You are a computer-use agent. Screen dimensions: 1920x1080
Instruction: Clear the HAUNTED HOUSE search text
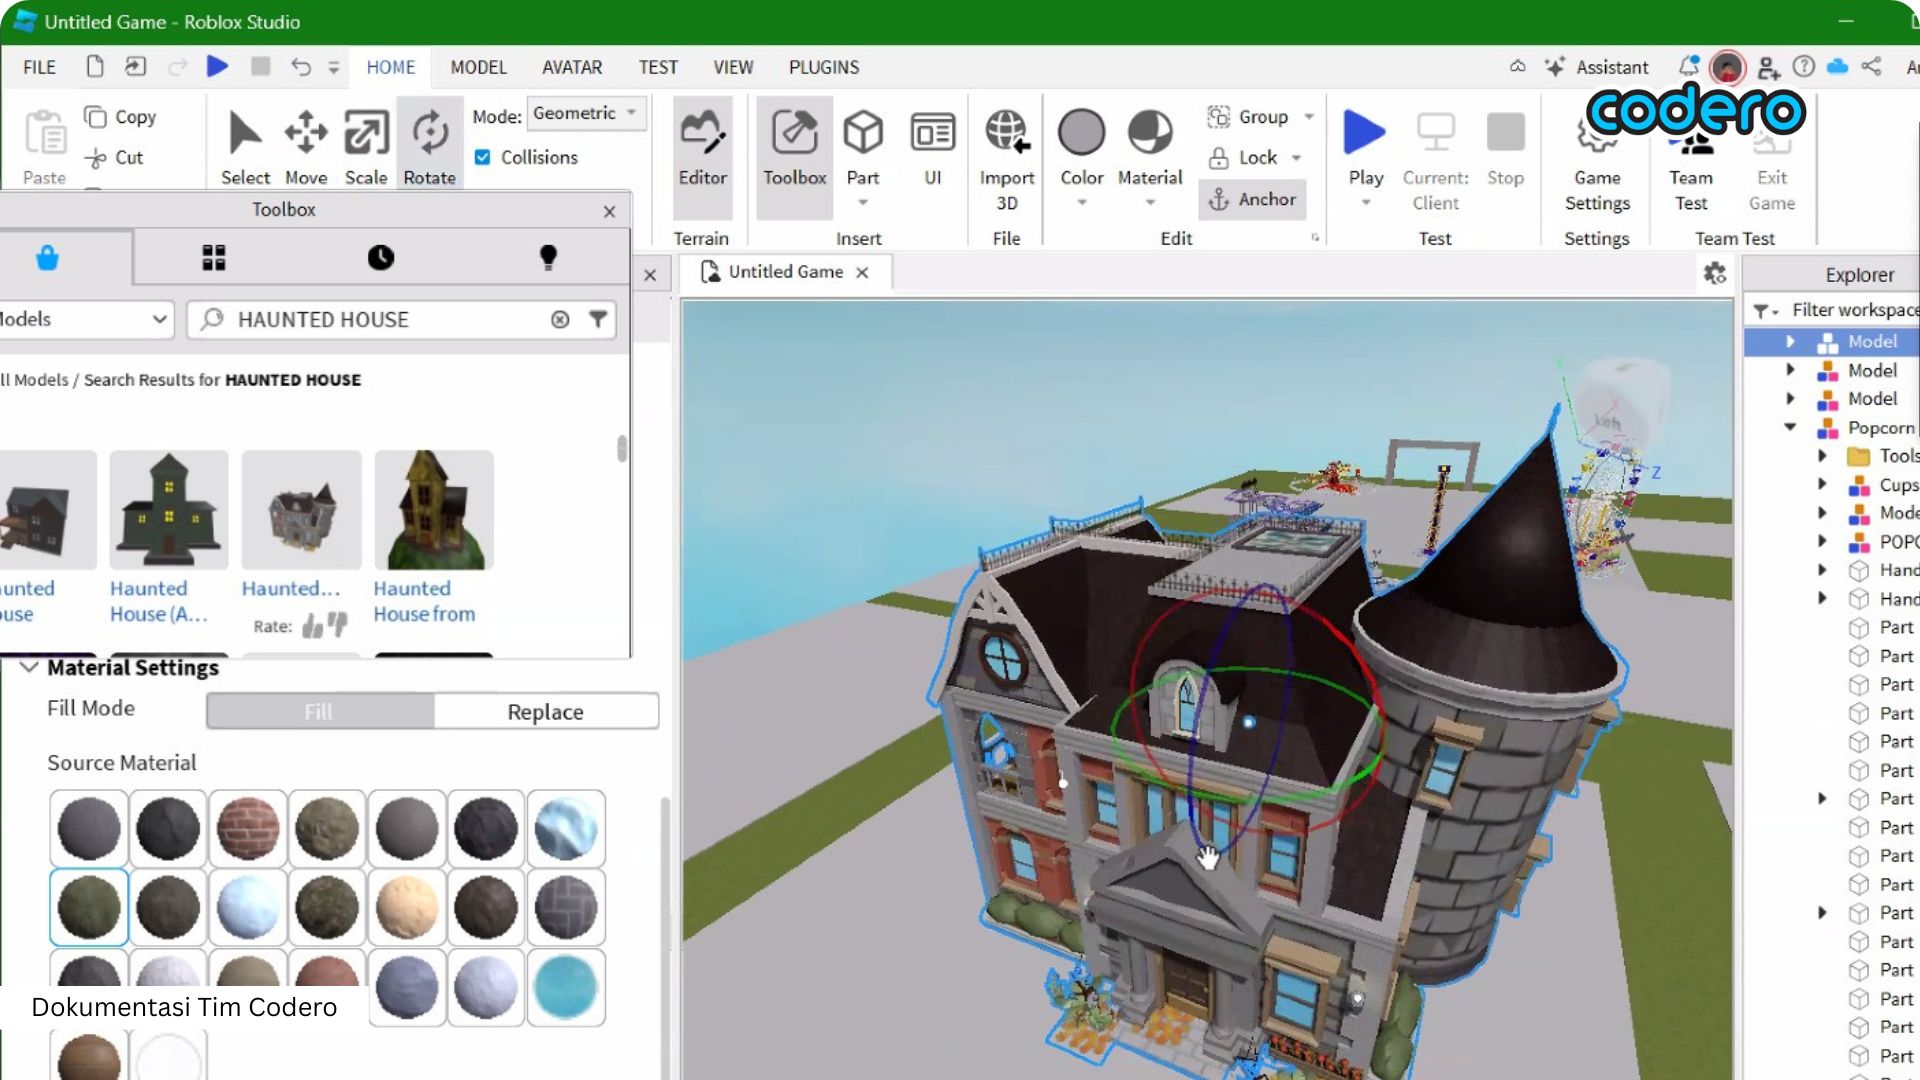click(x=560, y=319)
